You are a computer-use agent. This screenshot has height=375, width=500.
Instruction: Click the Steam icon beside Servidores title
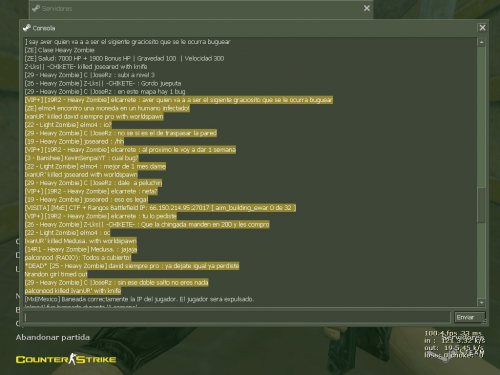click(36, 8)
